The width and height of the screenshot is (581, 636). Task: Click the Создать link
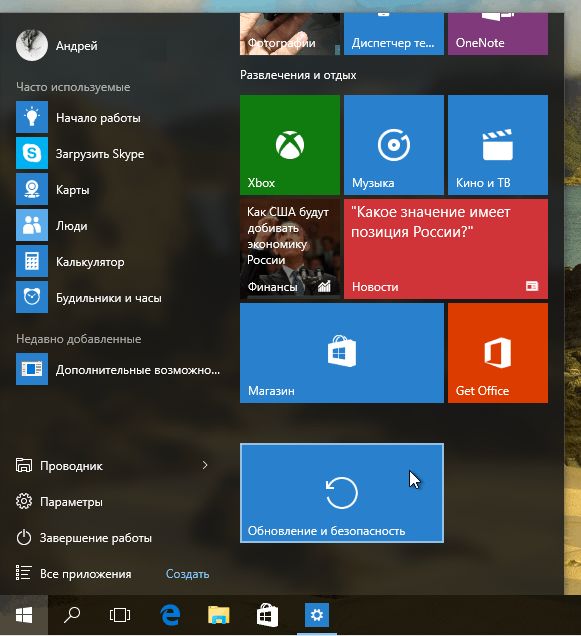click(187, 574)
